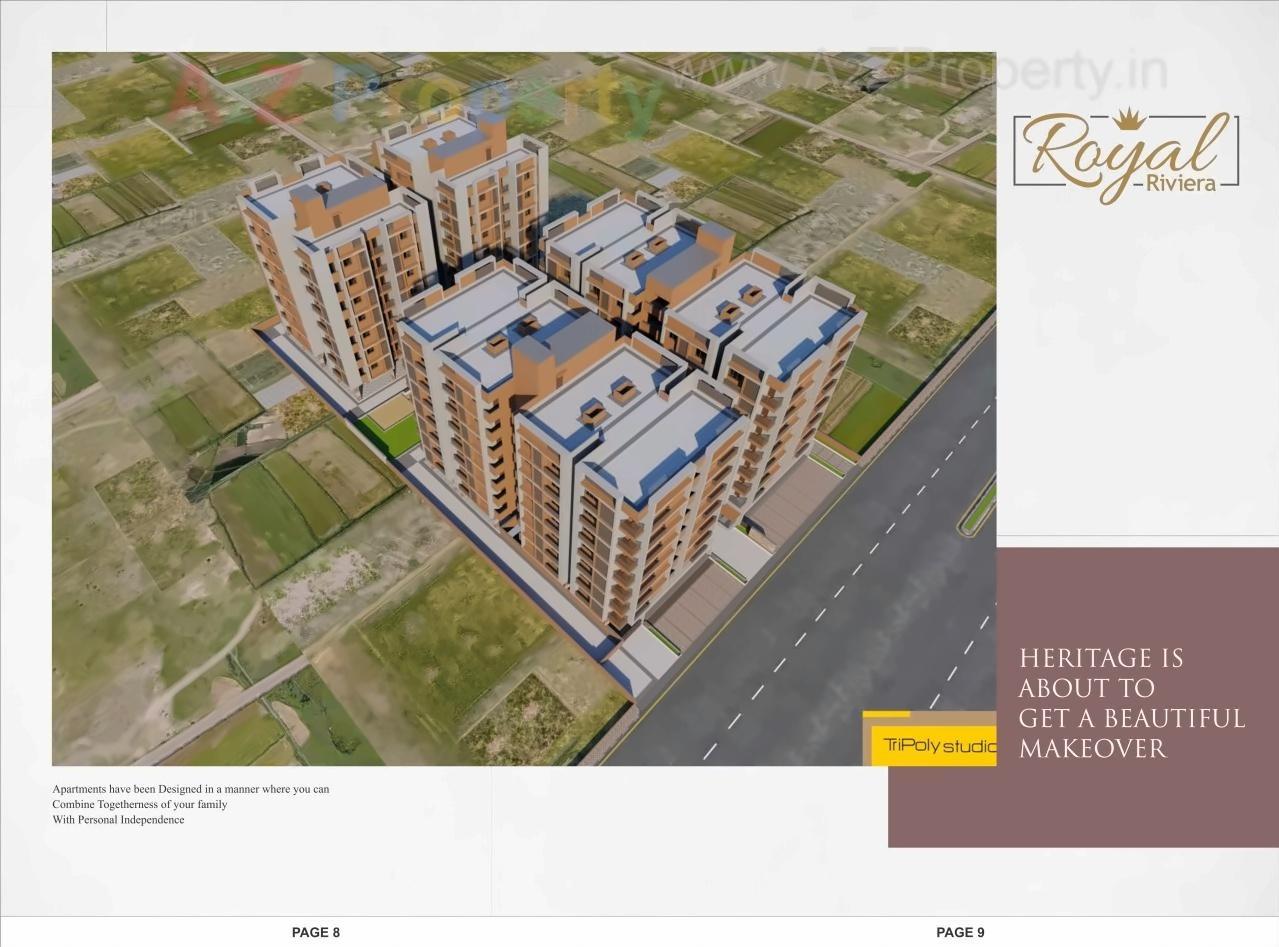Expand the PAGE 8 footer section
The height and width of the screenshot is (947, 1279).
315,931
